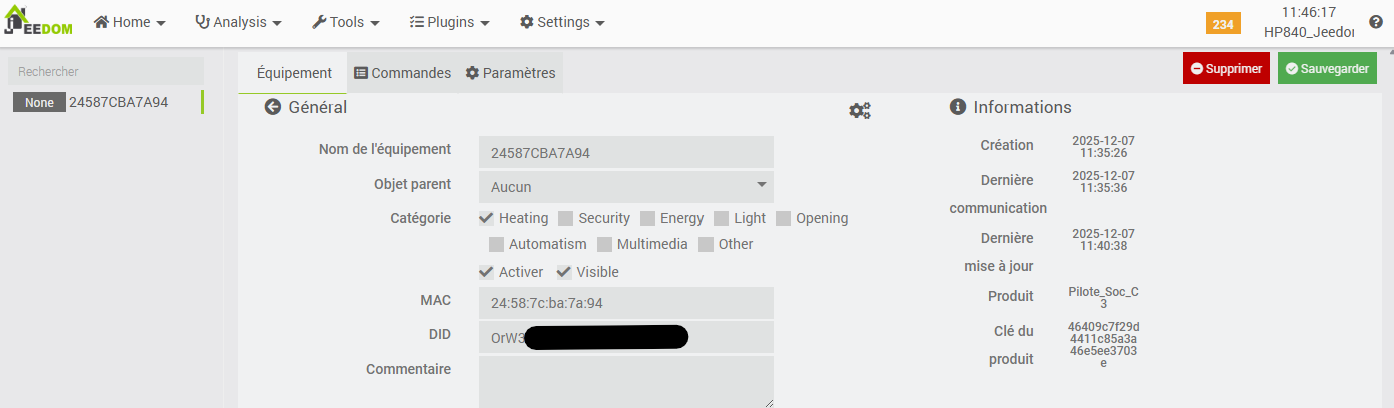
Task: Switch to the Paramètres tab
Action: pos(510,73)
